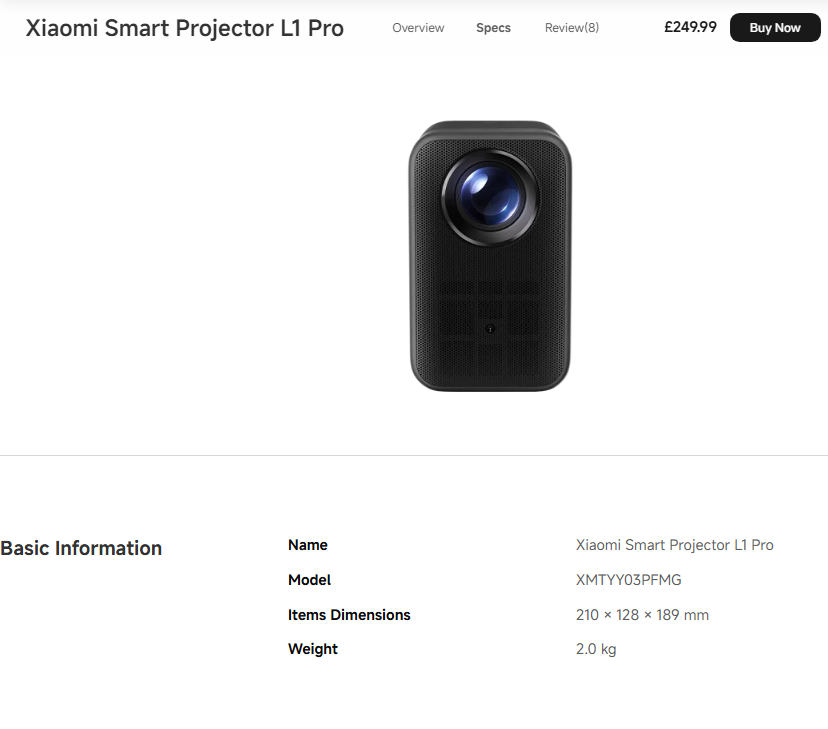Open the Review(8) tab
The height and width of the screenshot is (729, 828).
pyautogui.click(x=571, y=27)
